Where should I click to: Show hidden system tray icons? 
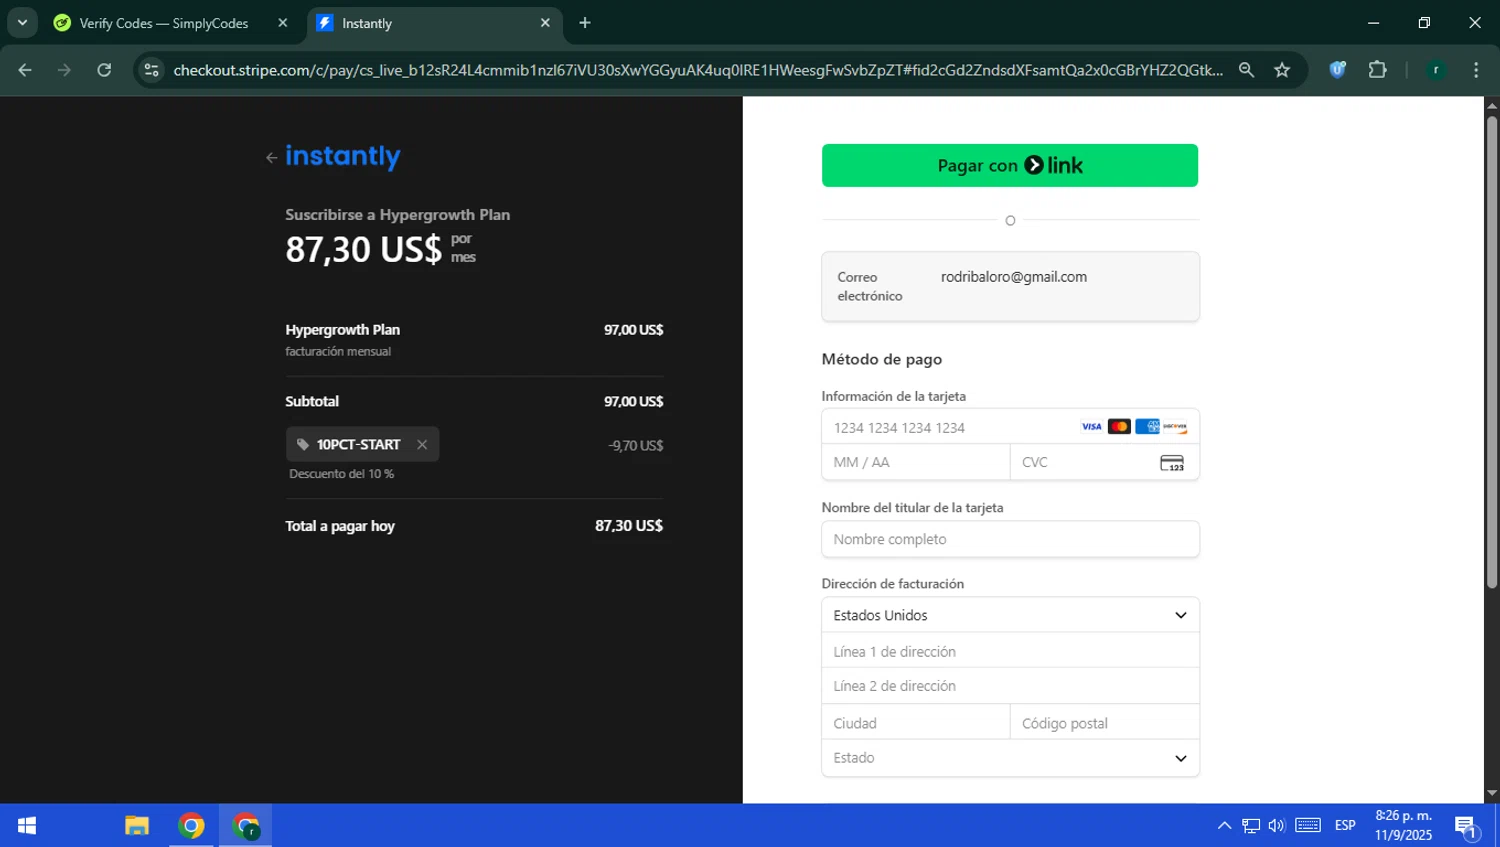tap(1224, 826)
